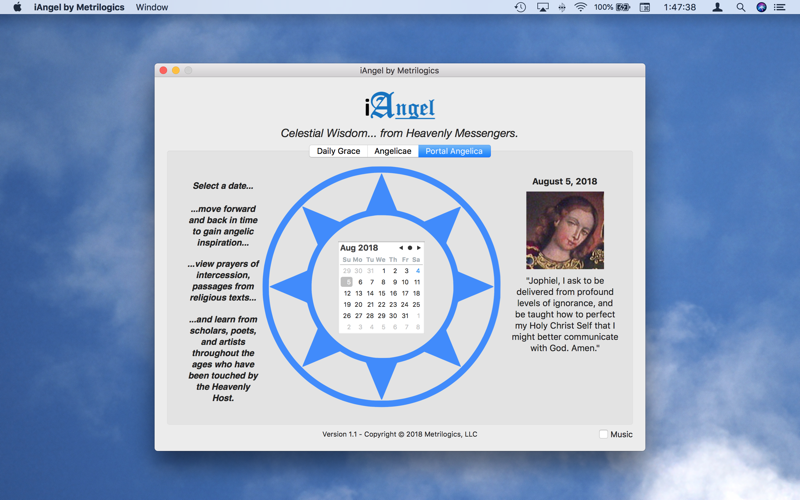The height and width of the screenshot is (500, 800).
Task: Open the Angelicae tab
Action: click(392, 151)
